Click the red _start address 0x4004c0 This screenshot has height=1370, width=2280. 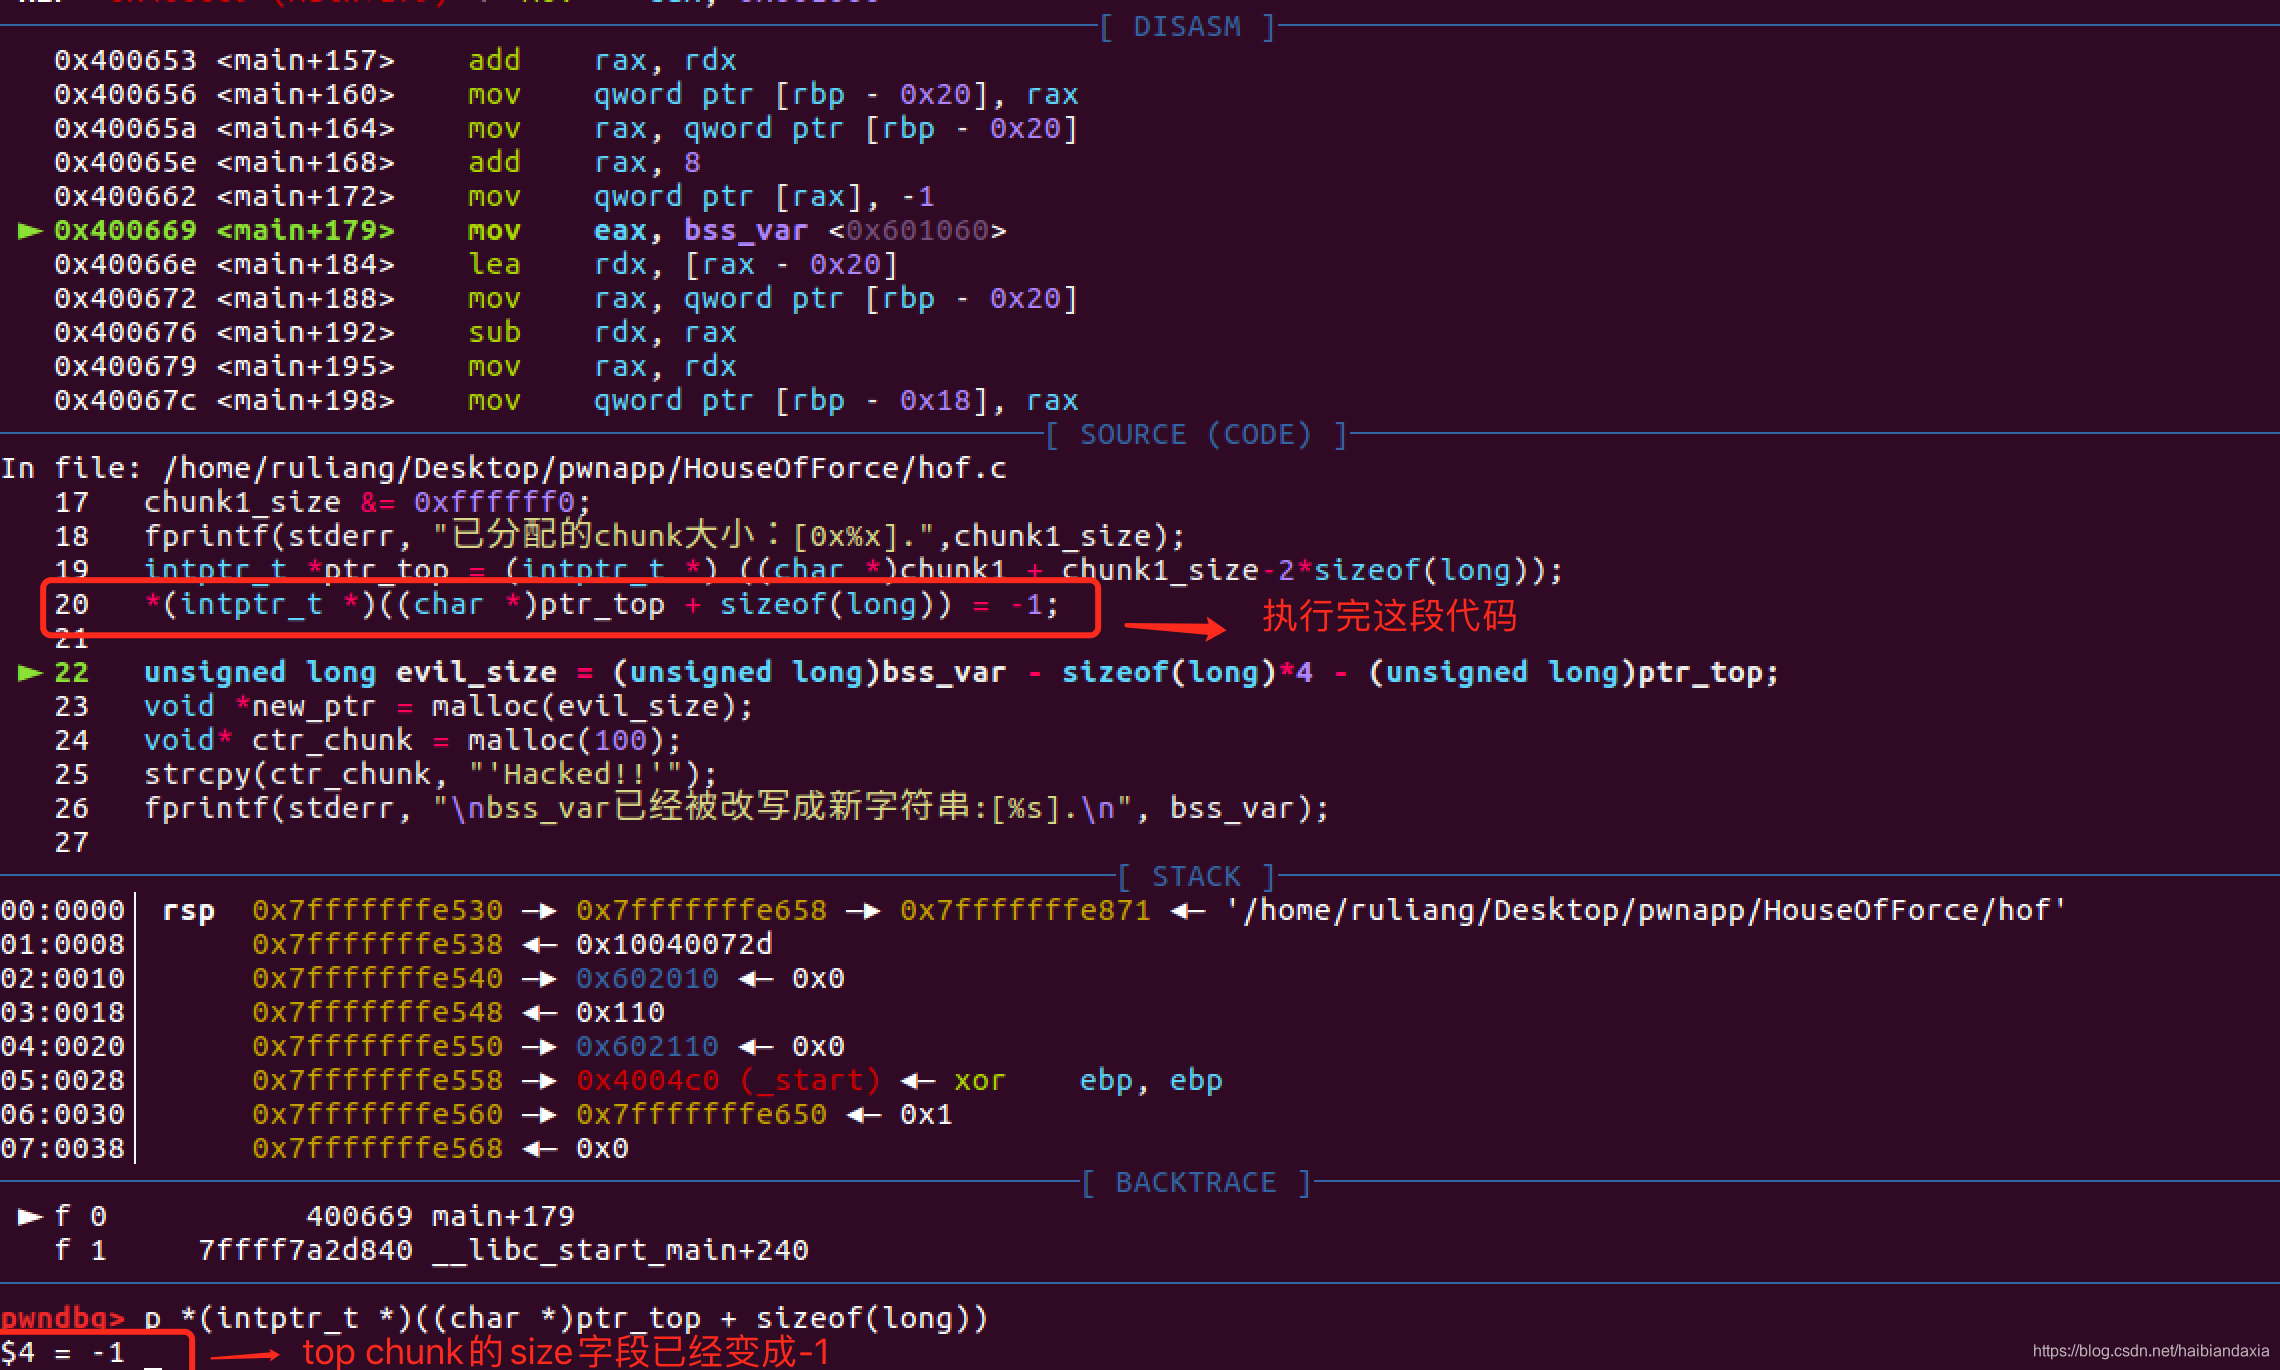point(647,1081)
